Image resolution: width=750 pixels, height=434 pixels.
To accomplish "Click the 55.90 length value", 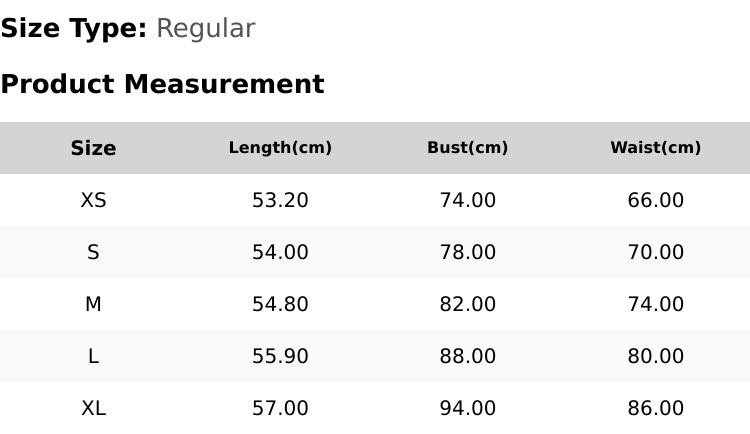I will pyautogui.click(x=280, y=356).
